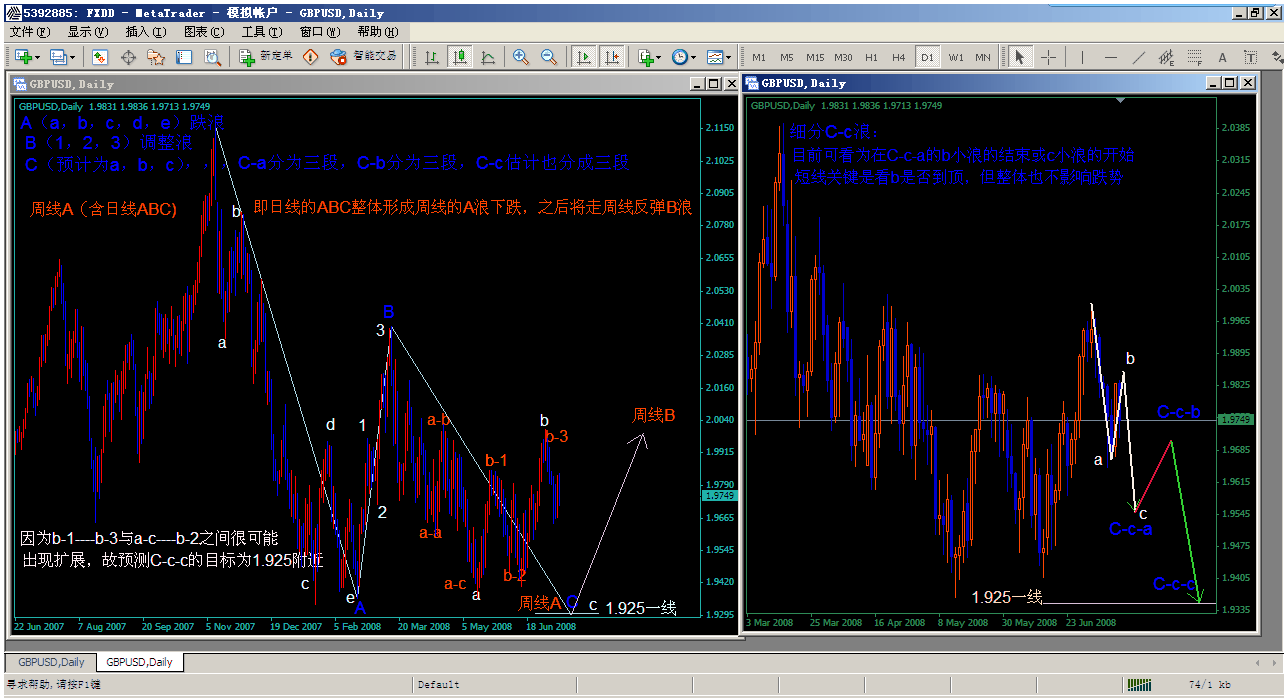Select the horizontal line drawing tool

coord(1110,57)
